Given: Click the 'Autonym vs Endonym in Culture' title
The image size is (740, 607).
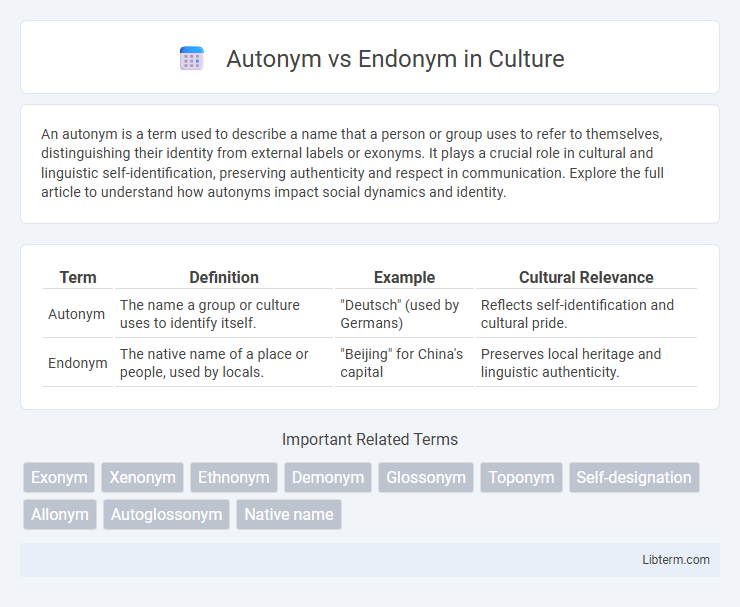Looking at the screenshot, I should coord(395,59).
